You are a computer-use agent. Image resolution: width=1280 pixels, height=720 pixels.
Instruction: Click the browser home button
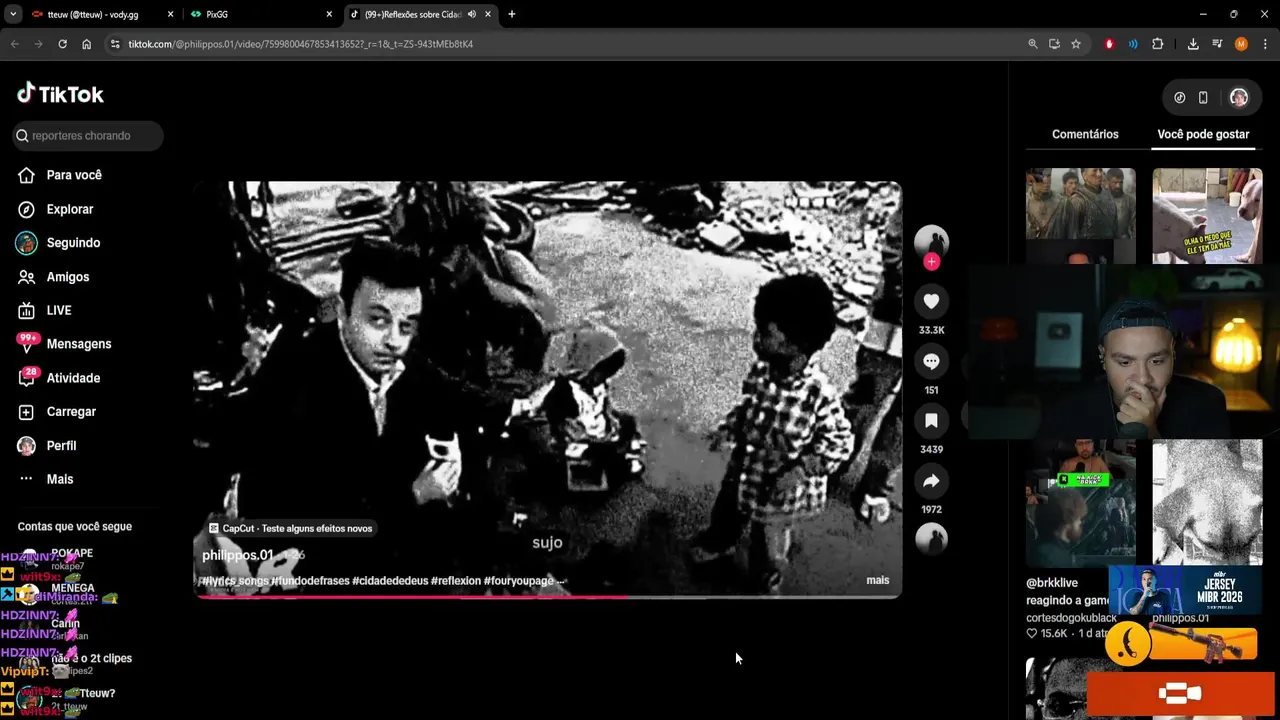86,44
